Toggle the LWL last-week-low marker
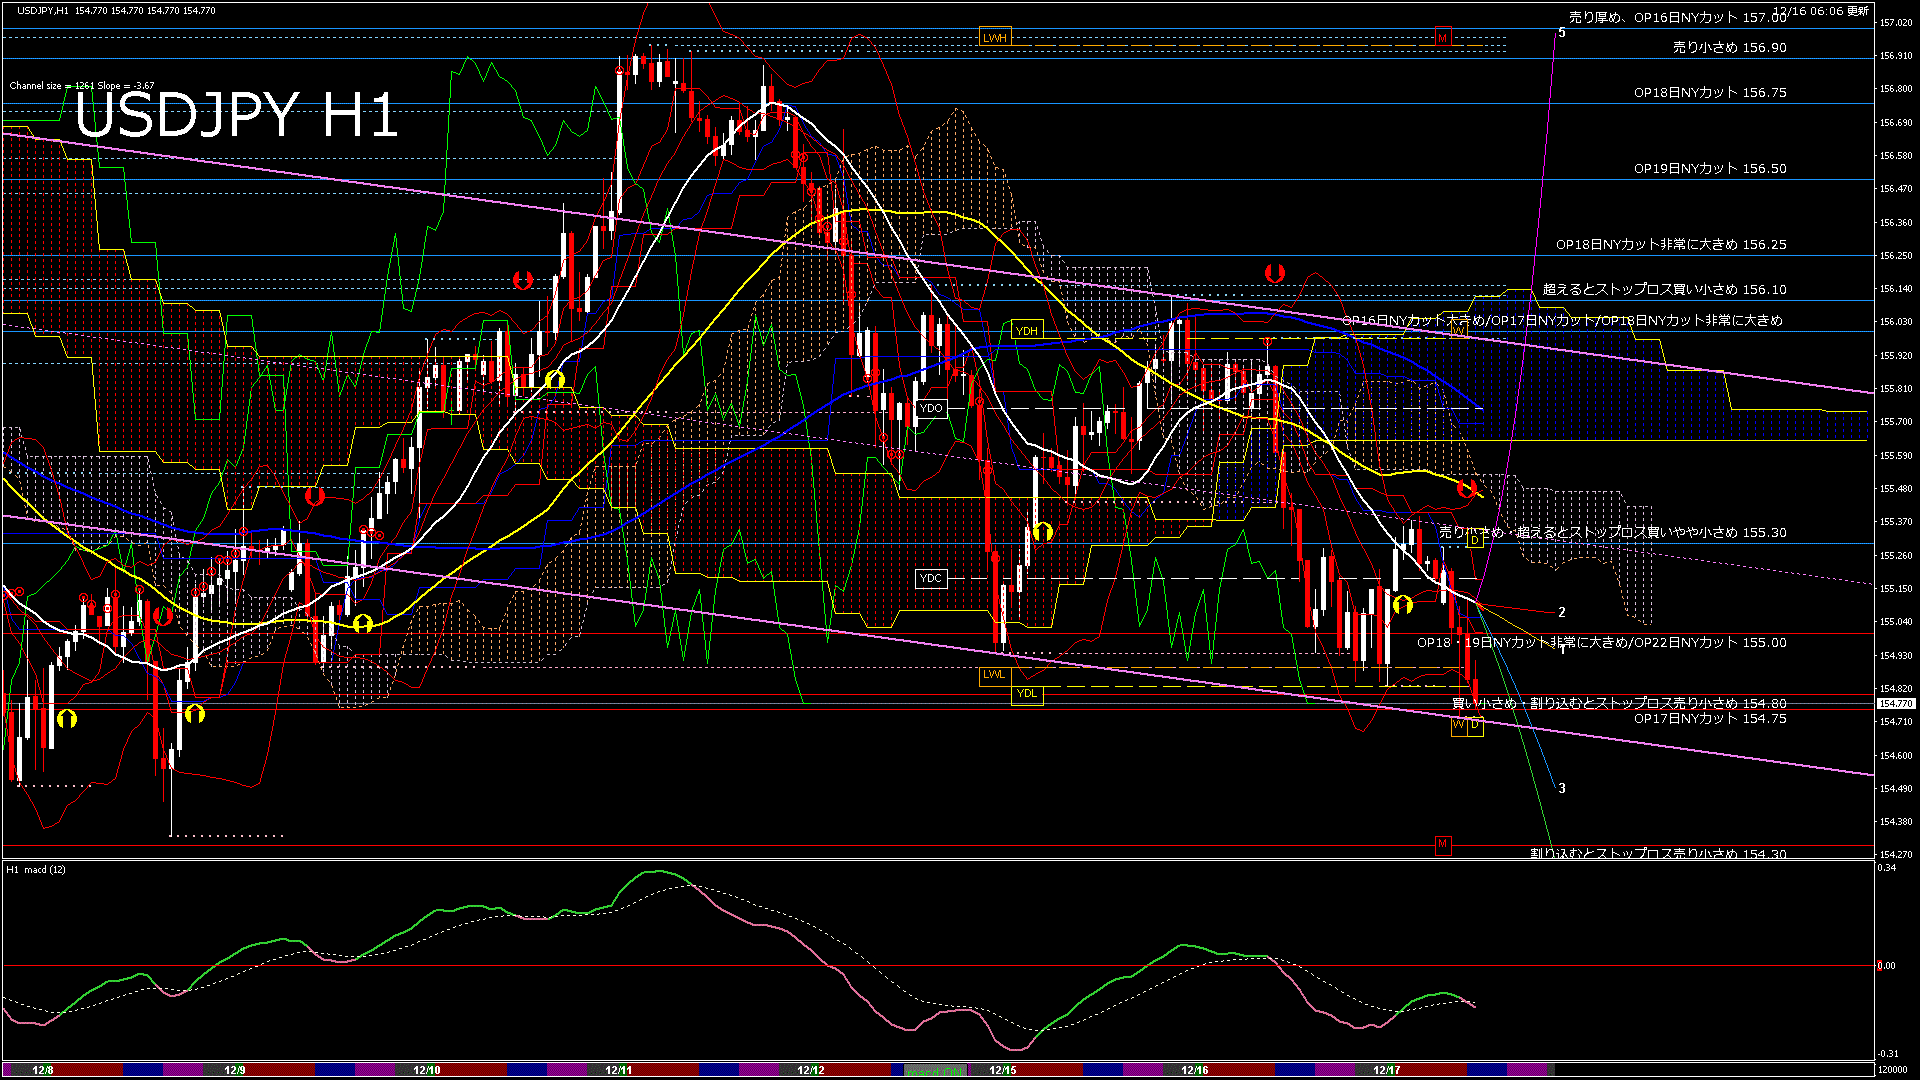Viewport: 1920px width, 1080px height. pyautogui.click(x=993, y=676)
